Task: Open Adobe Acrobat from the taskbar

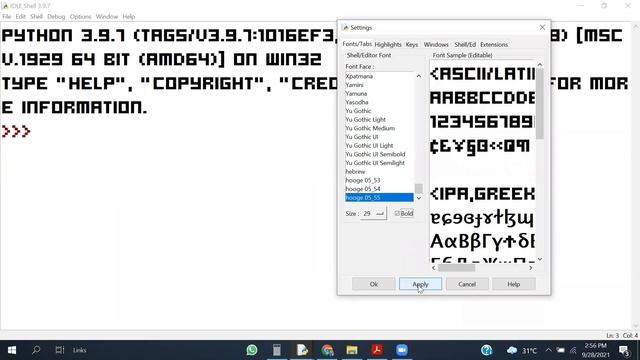Action: pyautogui.click(x=377, y=350)
